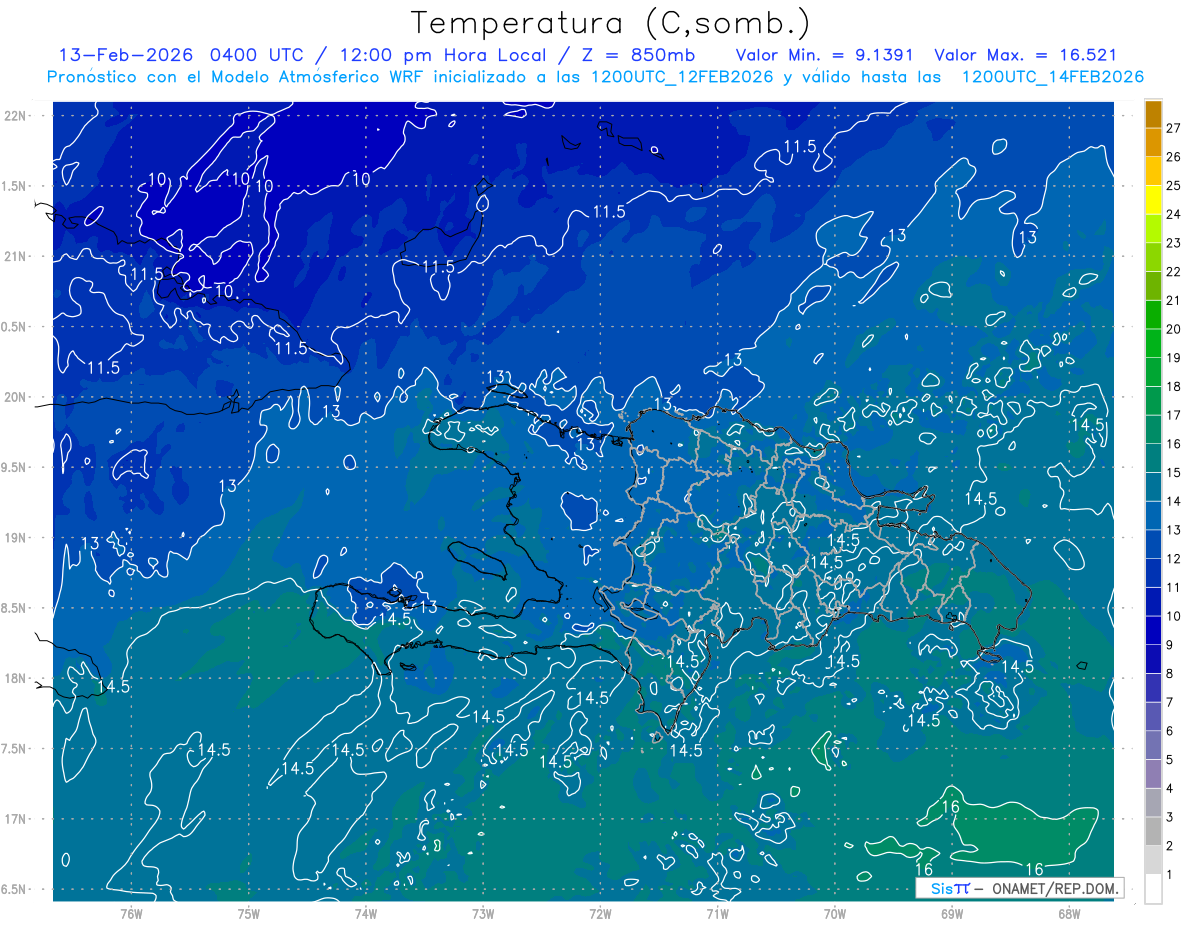Click the white bottom swatch of color scale

tap(1153, 888)
